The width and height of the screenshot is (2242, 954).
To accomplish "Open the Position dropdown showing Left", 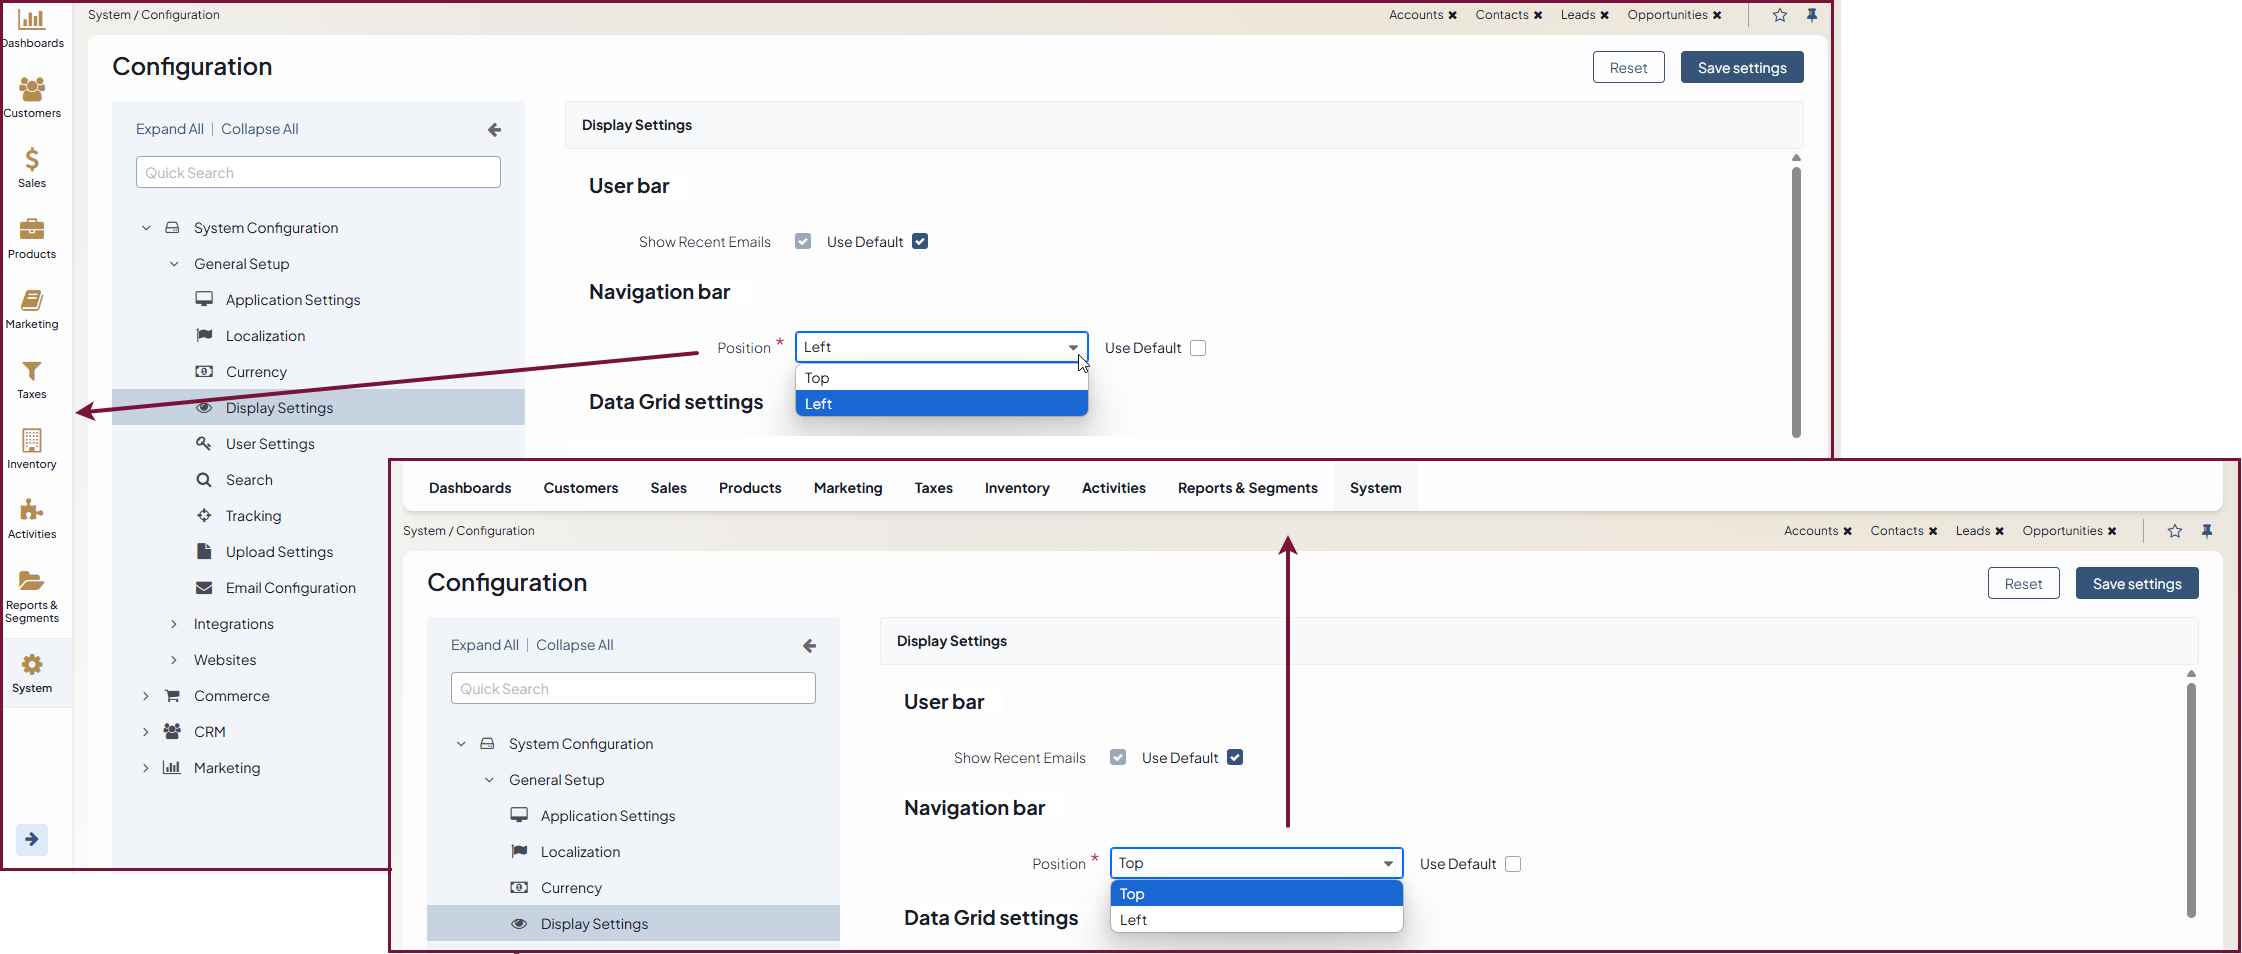I will pyautogui.click(x=941, y=347).
